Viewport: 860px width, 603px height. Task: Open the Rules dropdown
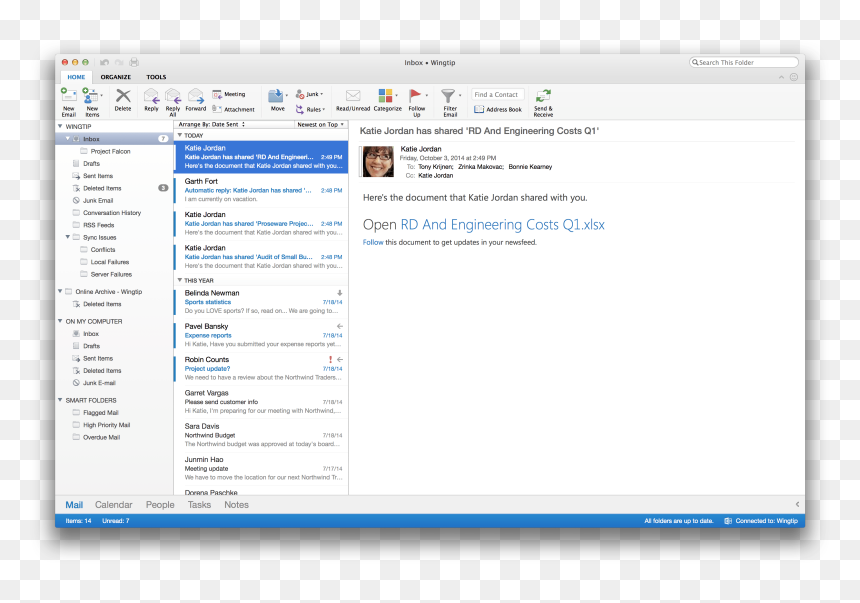click(310, 109)
